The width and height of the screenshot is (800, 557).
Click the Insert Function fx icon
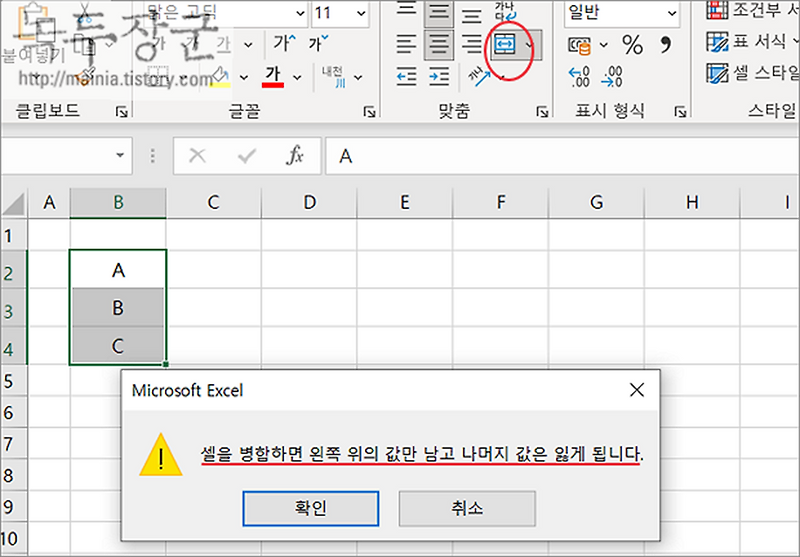click(x=295, y=156)
